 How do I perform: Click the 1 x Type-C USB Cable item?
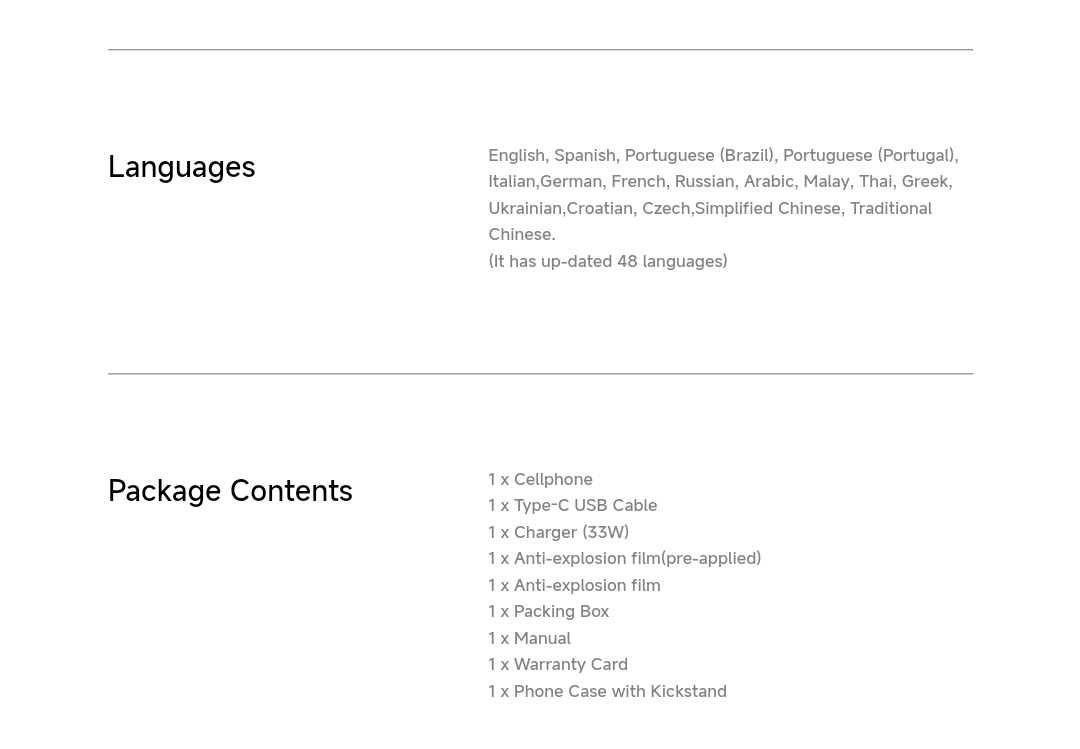pos(572,506)
